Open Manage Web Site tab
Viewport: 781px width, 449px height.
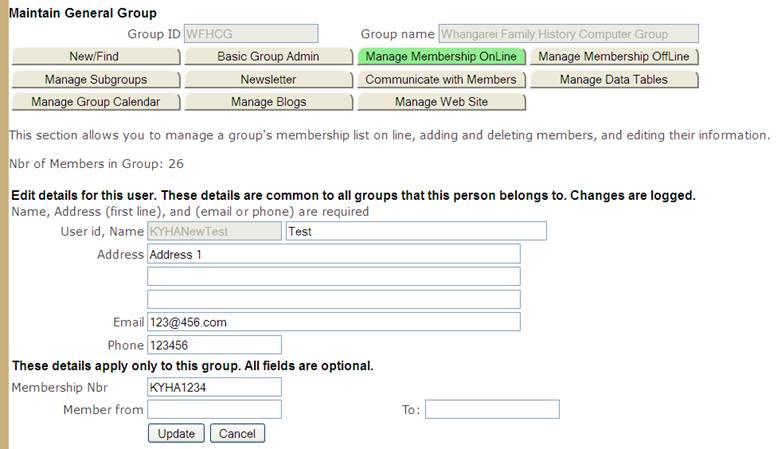point(441,102)
